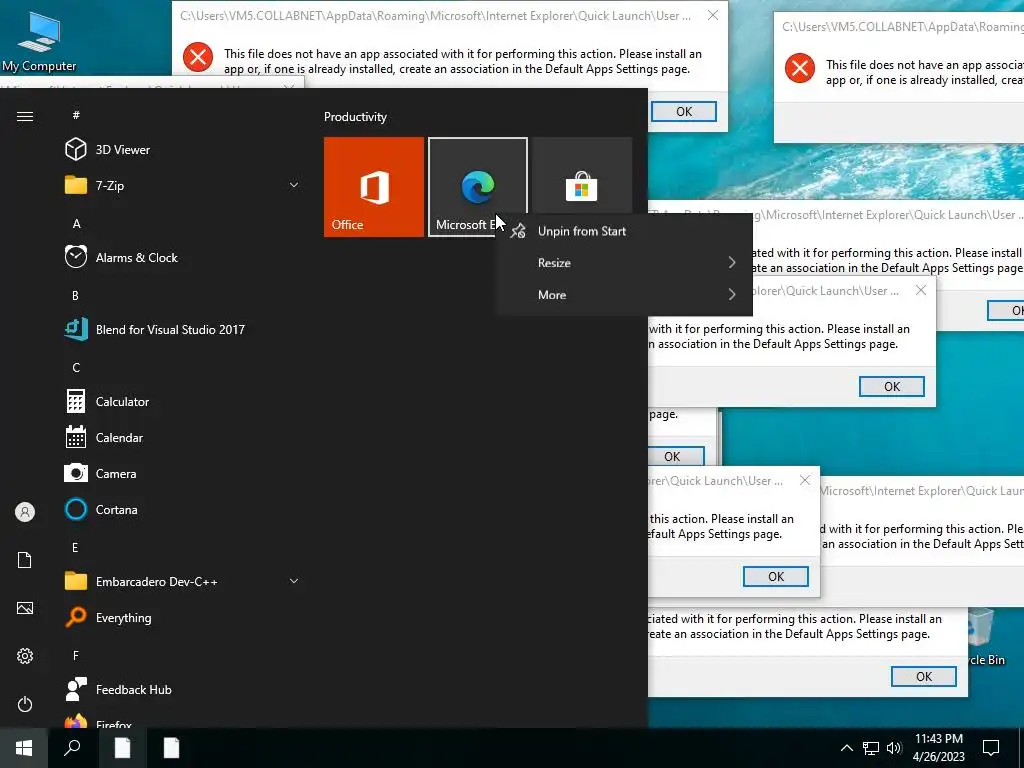Open Settings gear in Start sidebar

[x=25, y=656]
